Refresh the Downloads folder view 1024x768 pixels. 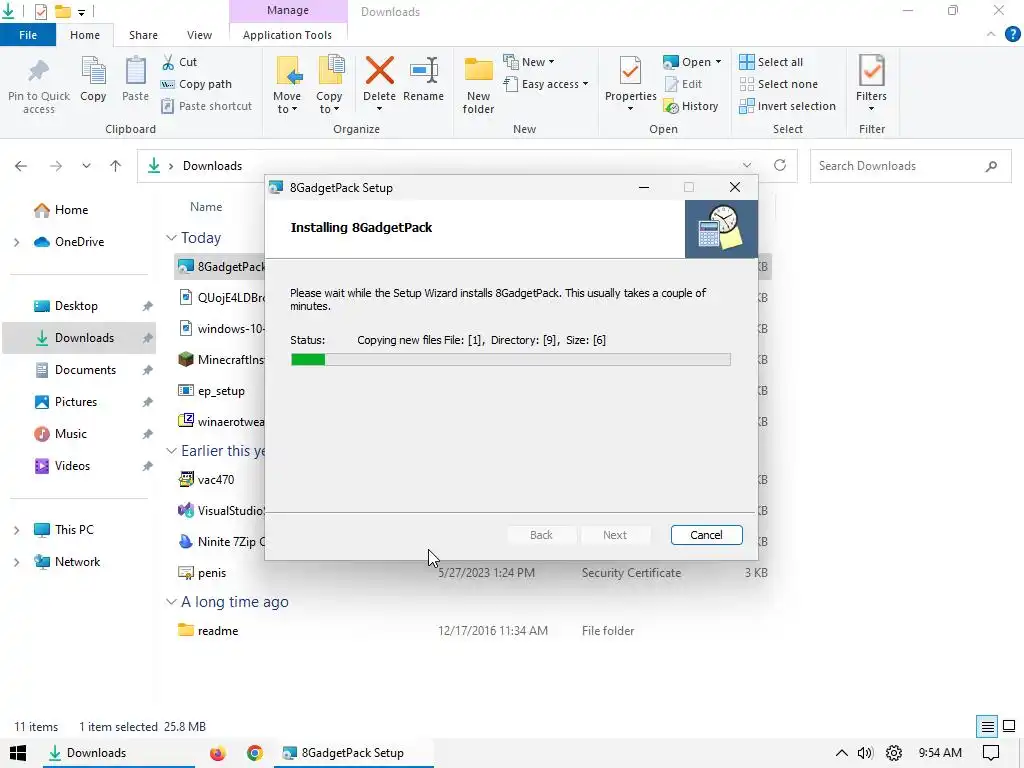(780, 165)
